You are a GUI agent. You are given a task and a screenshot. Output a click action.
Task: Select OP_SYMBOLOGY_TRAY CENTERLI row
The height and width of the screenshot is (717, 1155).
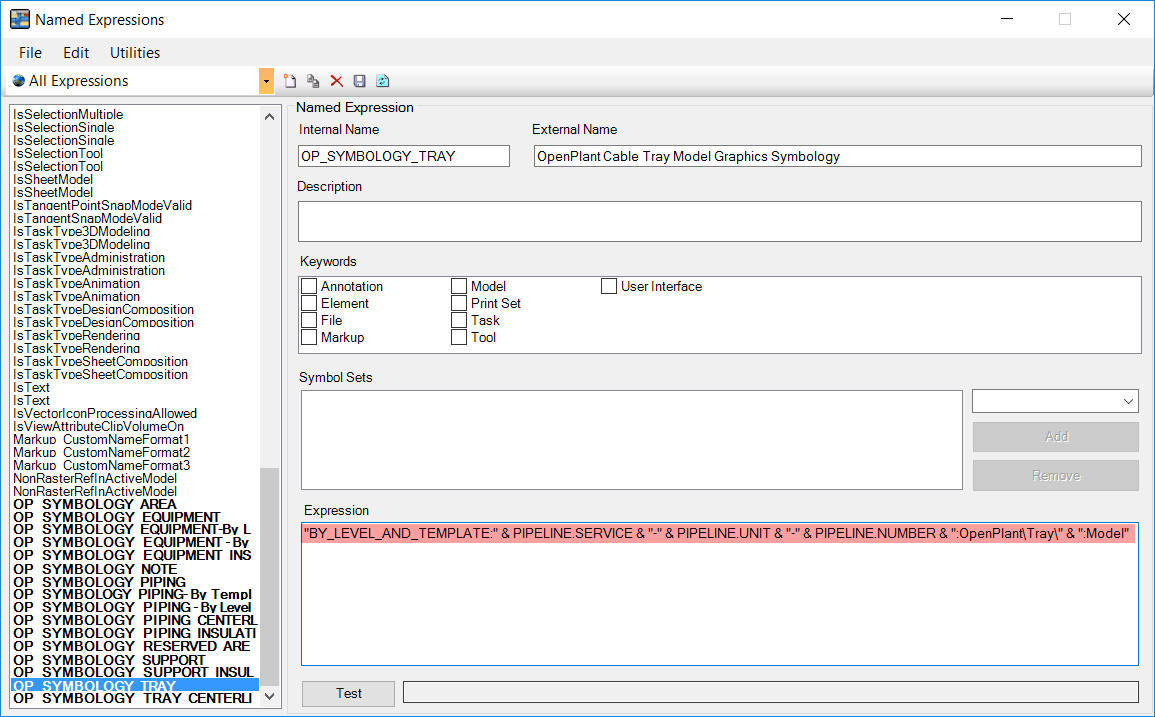(x=133, y=698)
